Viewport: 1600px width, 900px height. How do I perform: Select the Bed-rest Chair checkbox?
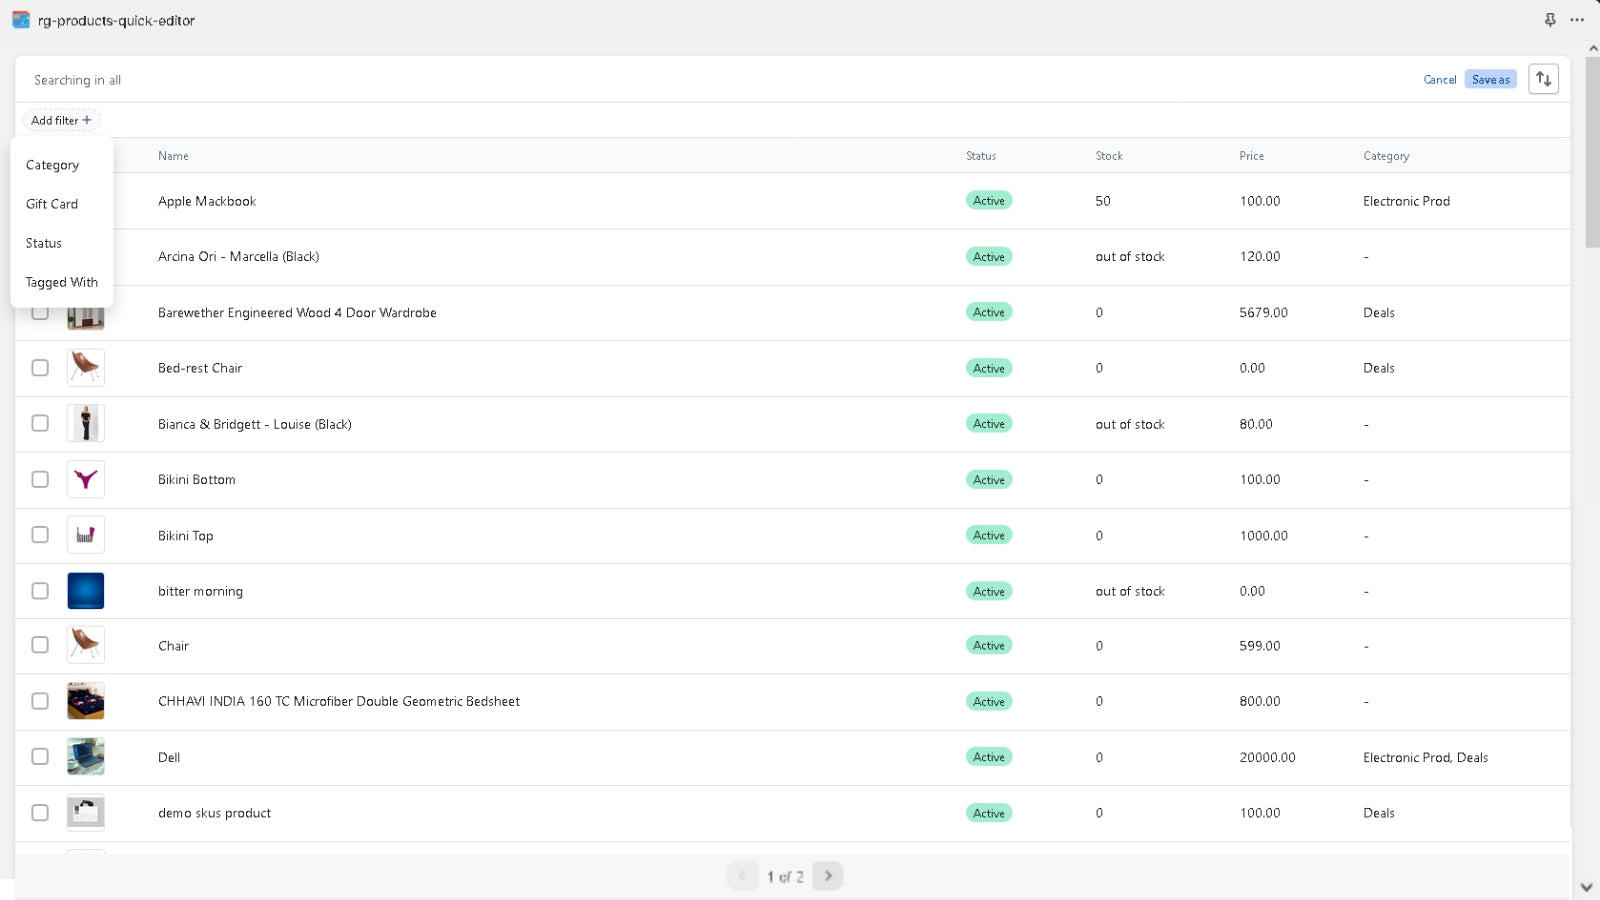point(40,368)
